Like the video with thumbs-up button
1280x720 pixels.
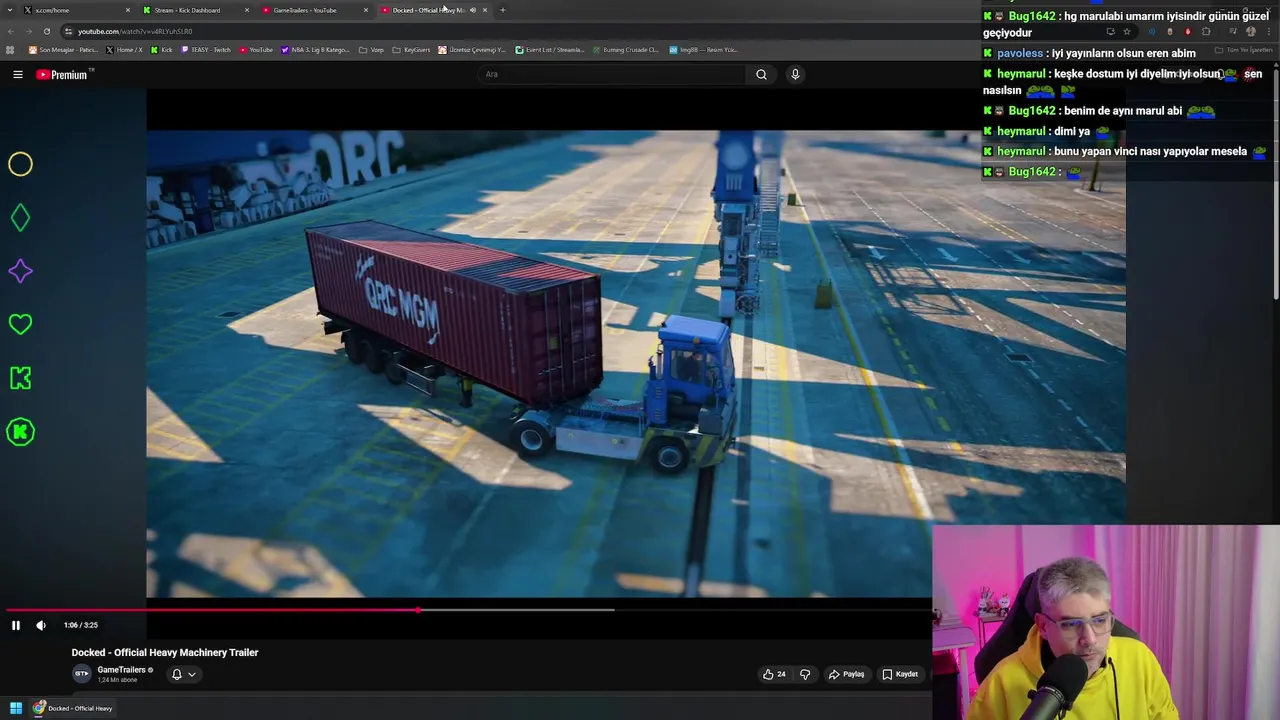[774, 674]
